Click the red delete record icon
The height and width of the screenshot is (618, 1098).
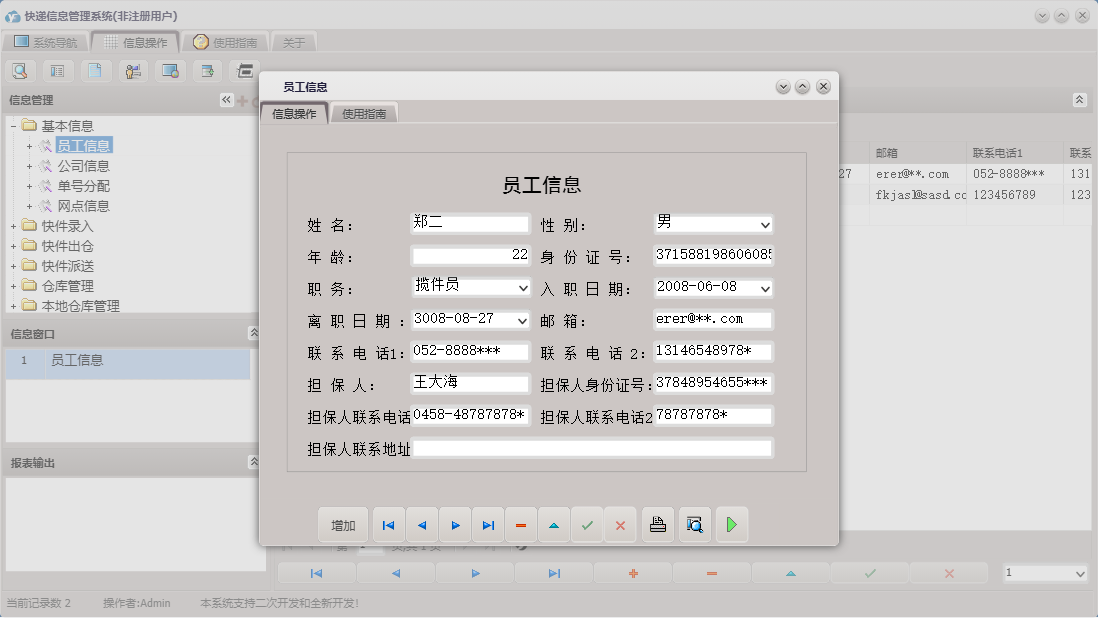coord(520,524)
